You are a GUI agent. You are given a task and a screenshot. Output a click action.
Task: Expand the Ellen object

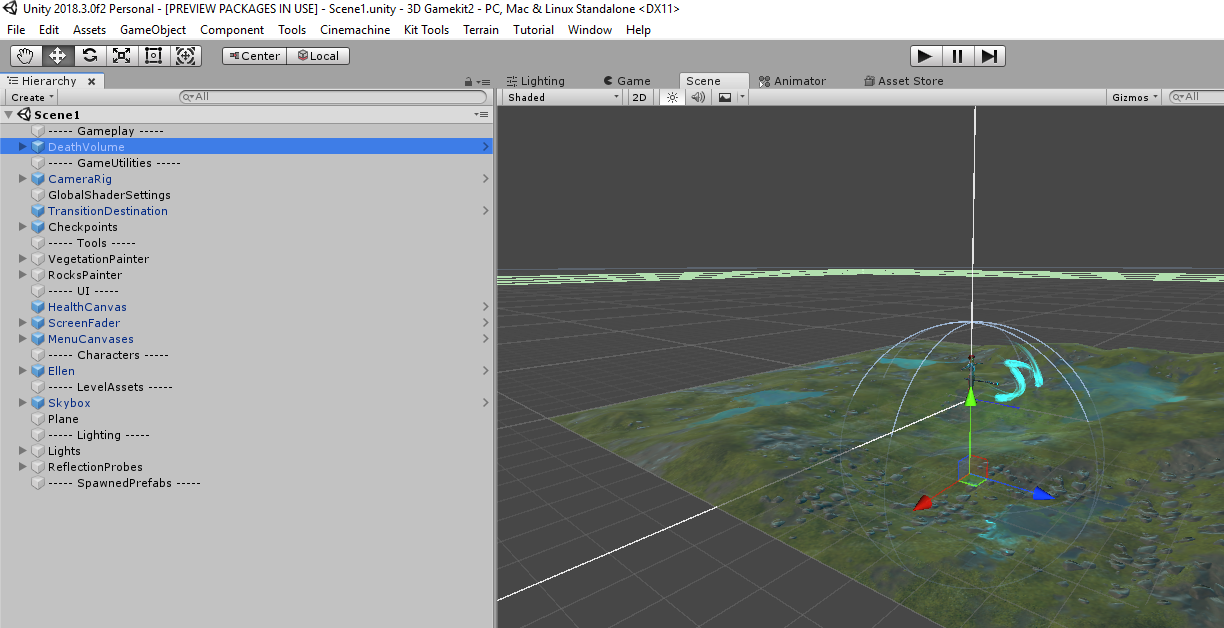tap(23, 371)
